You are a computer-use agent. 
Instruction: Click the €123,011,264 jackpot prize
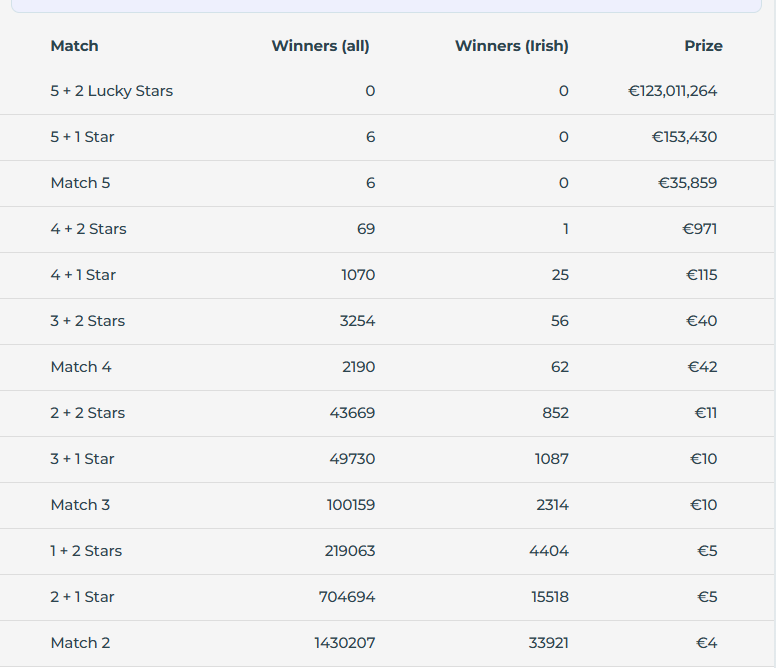673,91
